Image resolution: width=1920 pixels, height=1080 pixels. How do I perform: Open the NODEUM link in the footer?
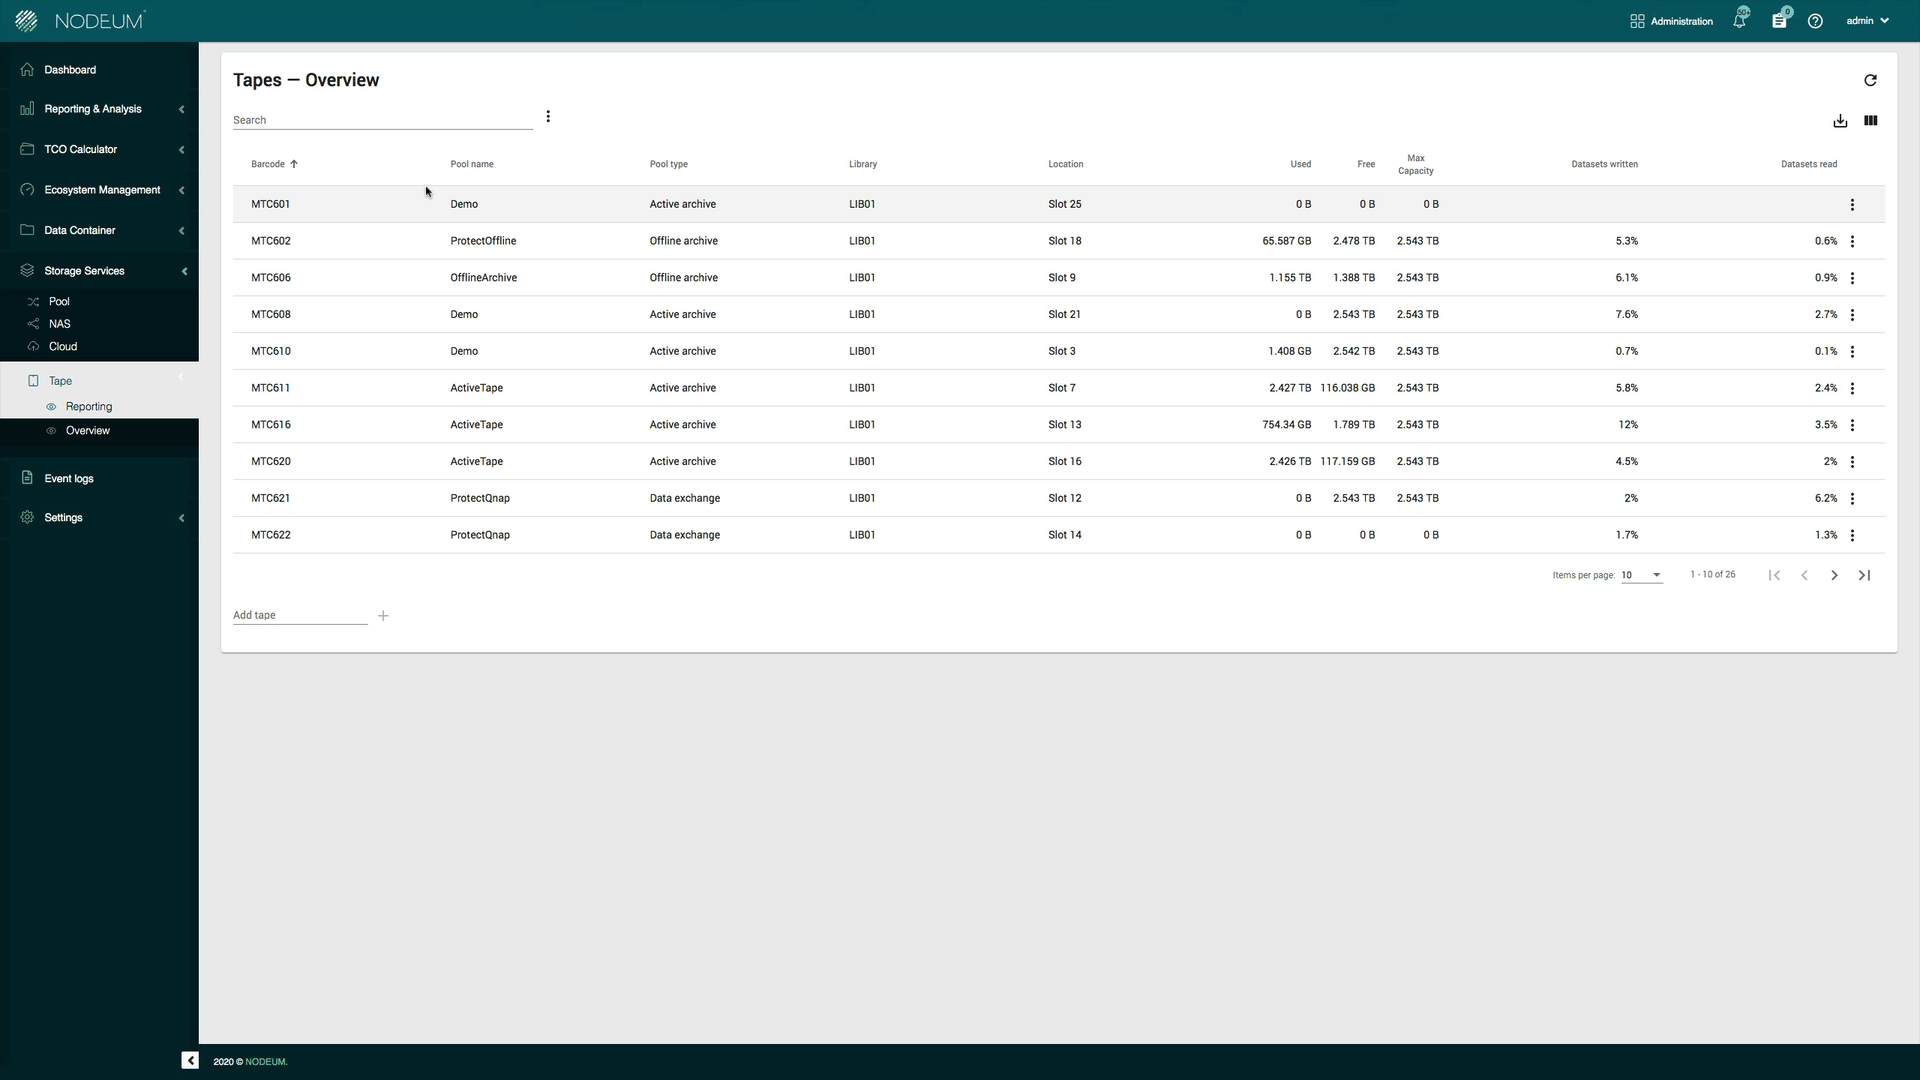(265, 1061)
